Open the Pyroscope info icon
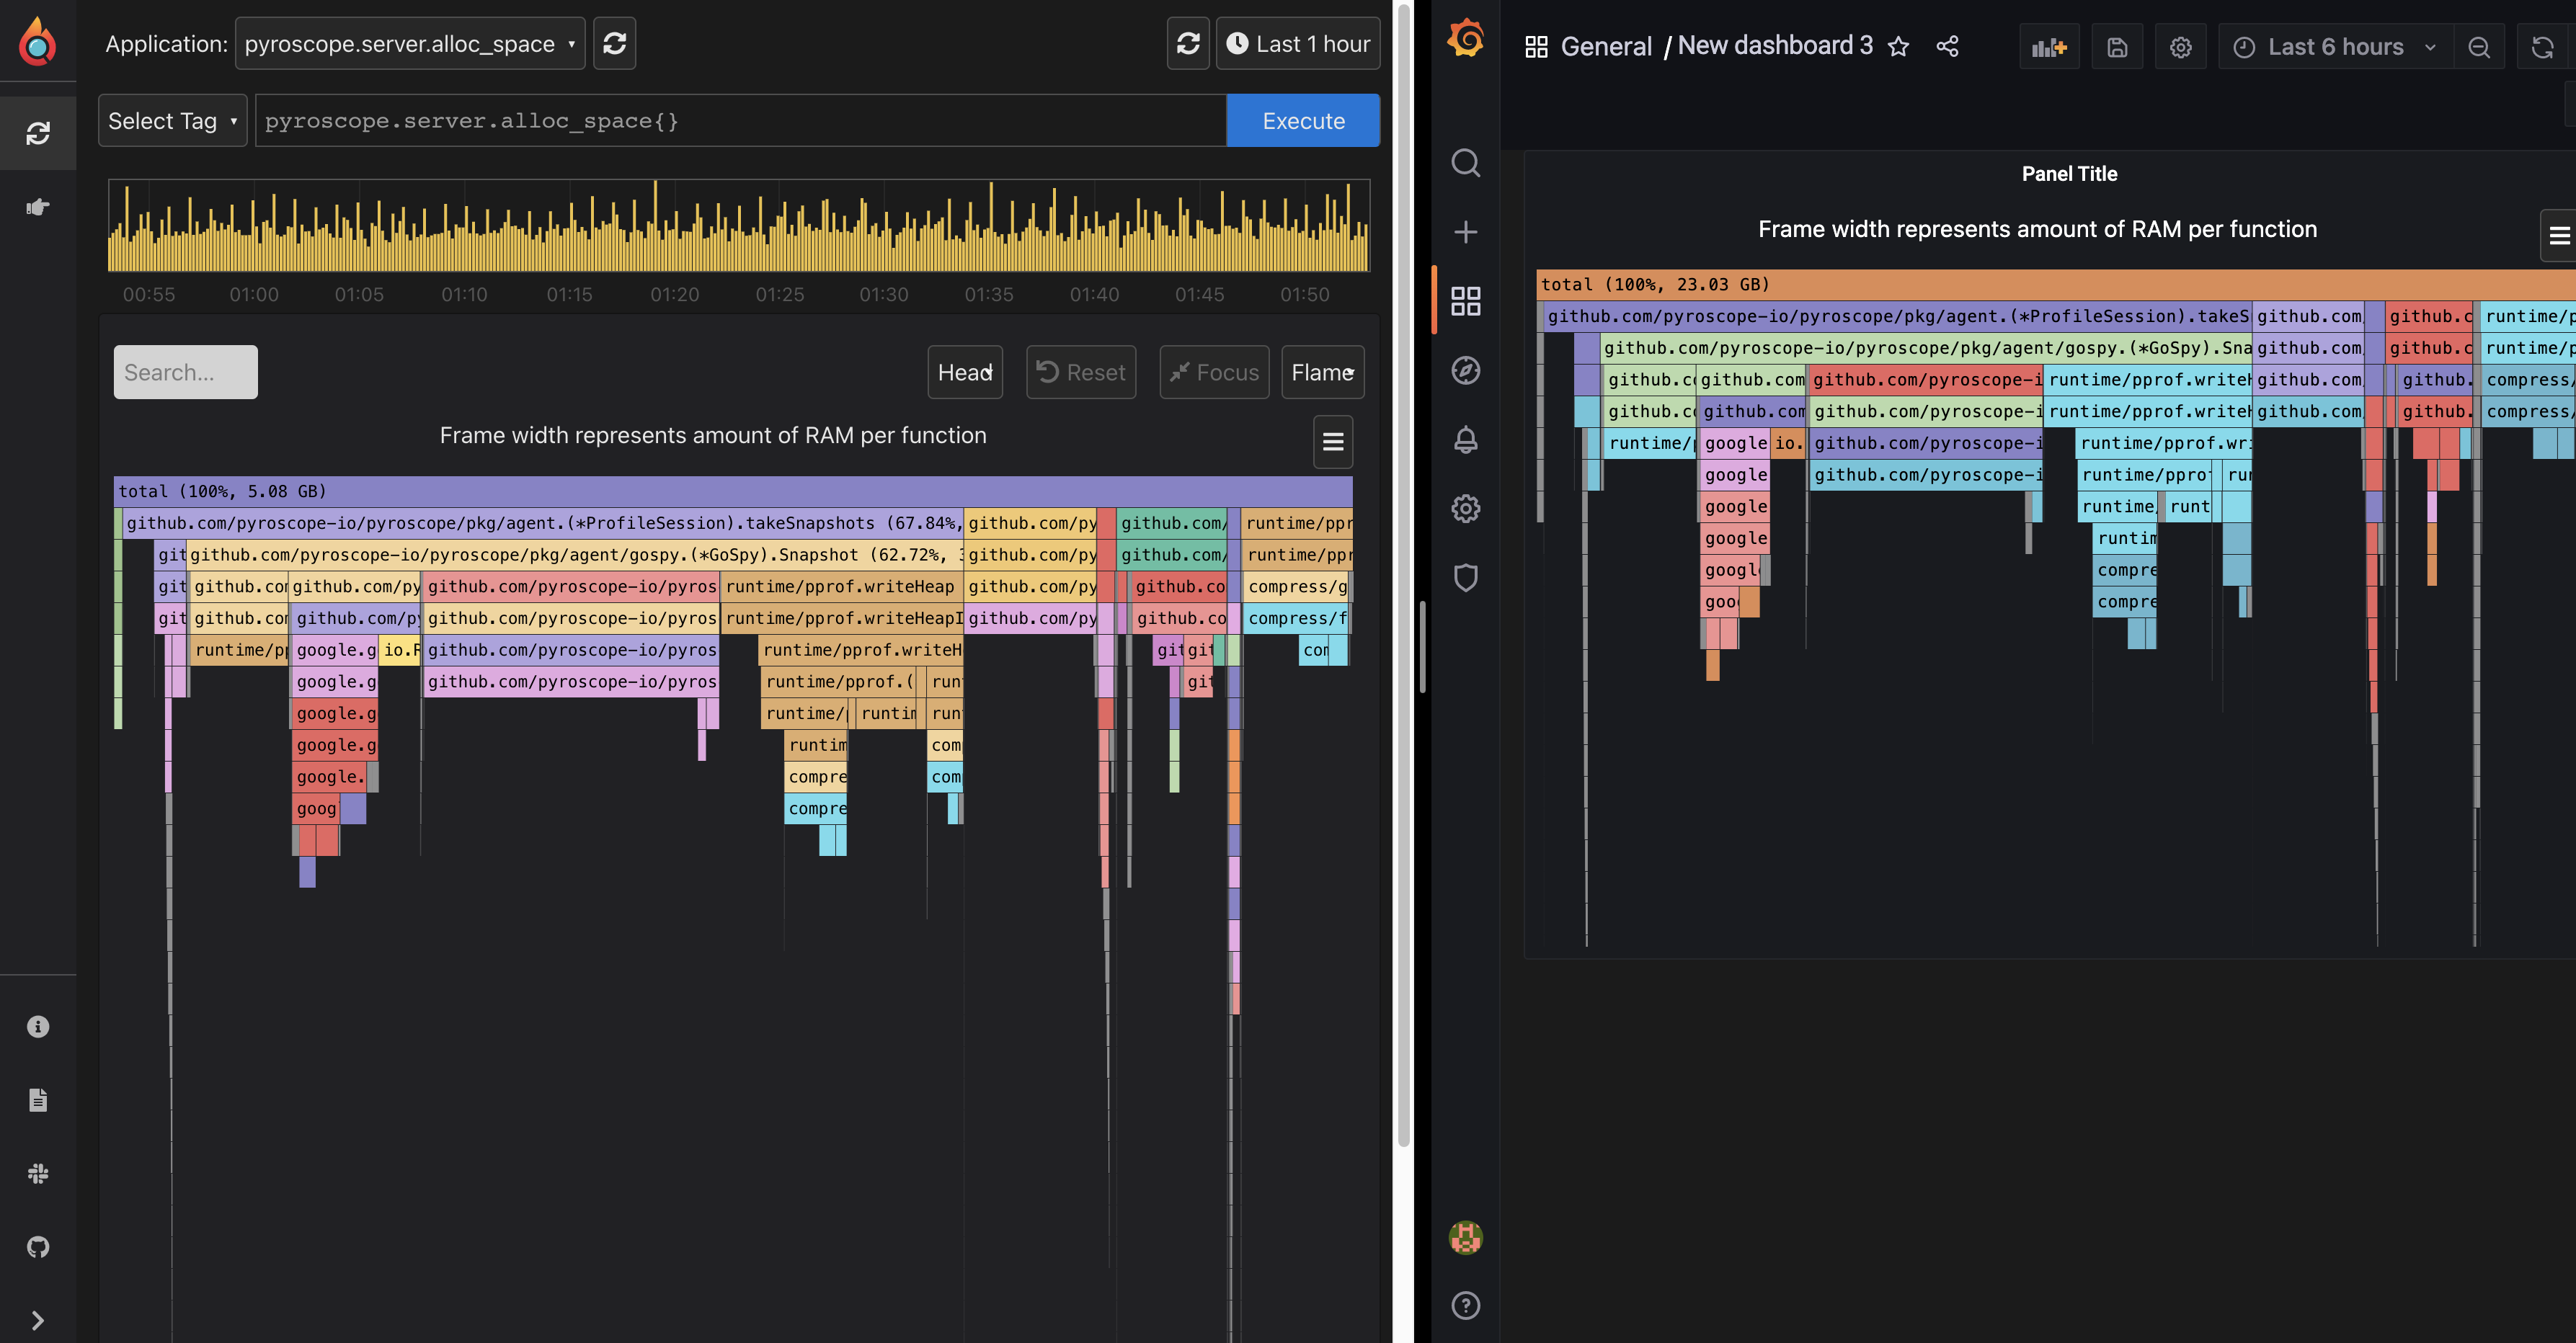The width and height of the screenshot is (2576, 1343). [x=38, y=1026]
